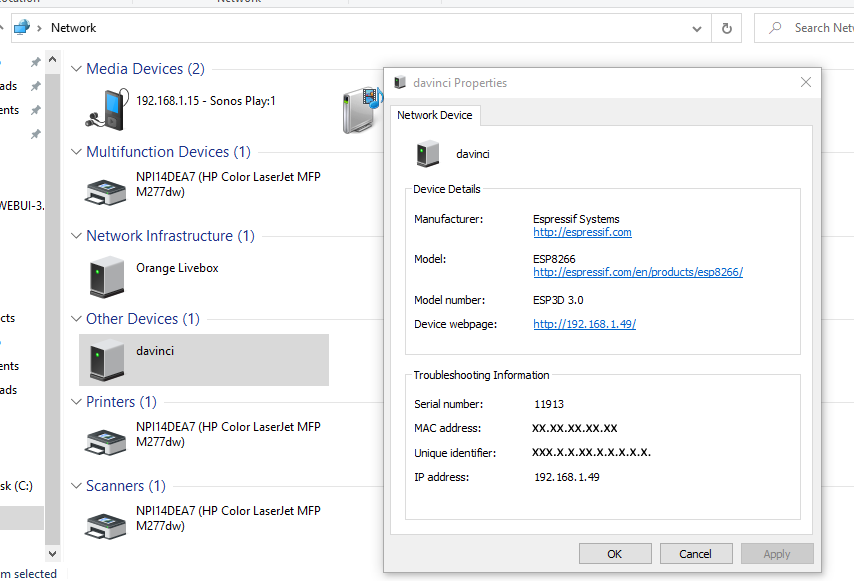This screenshot has height=581, width=854.
Task: Click the ESP8266 model name text
Action: 554,259
